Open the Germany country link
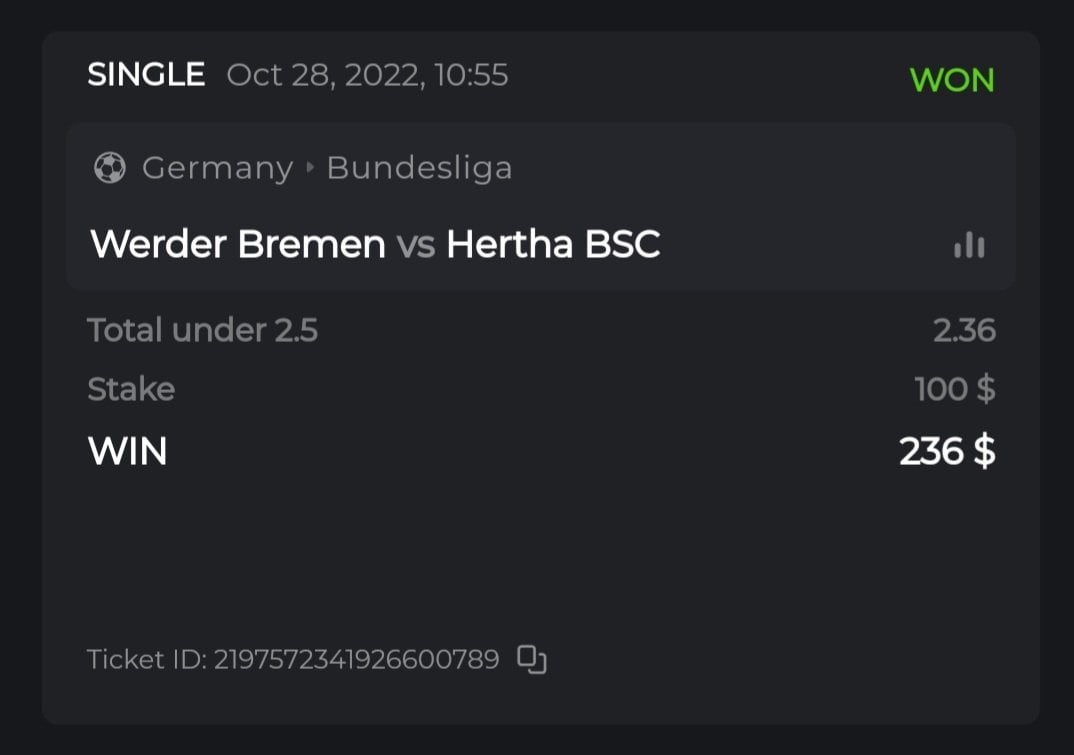 pos(217,168)
